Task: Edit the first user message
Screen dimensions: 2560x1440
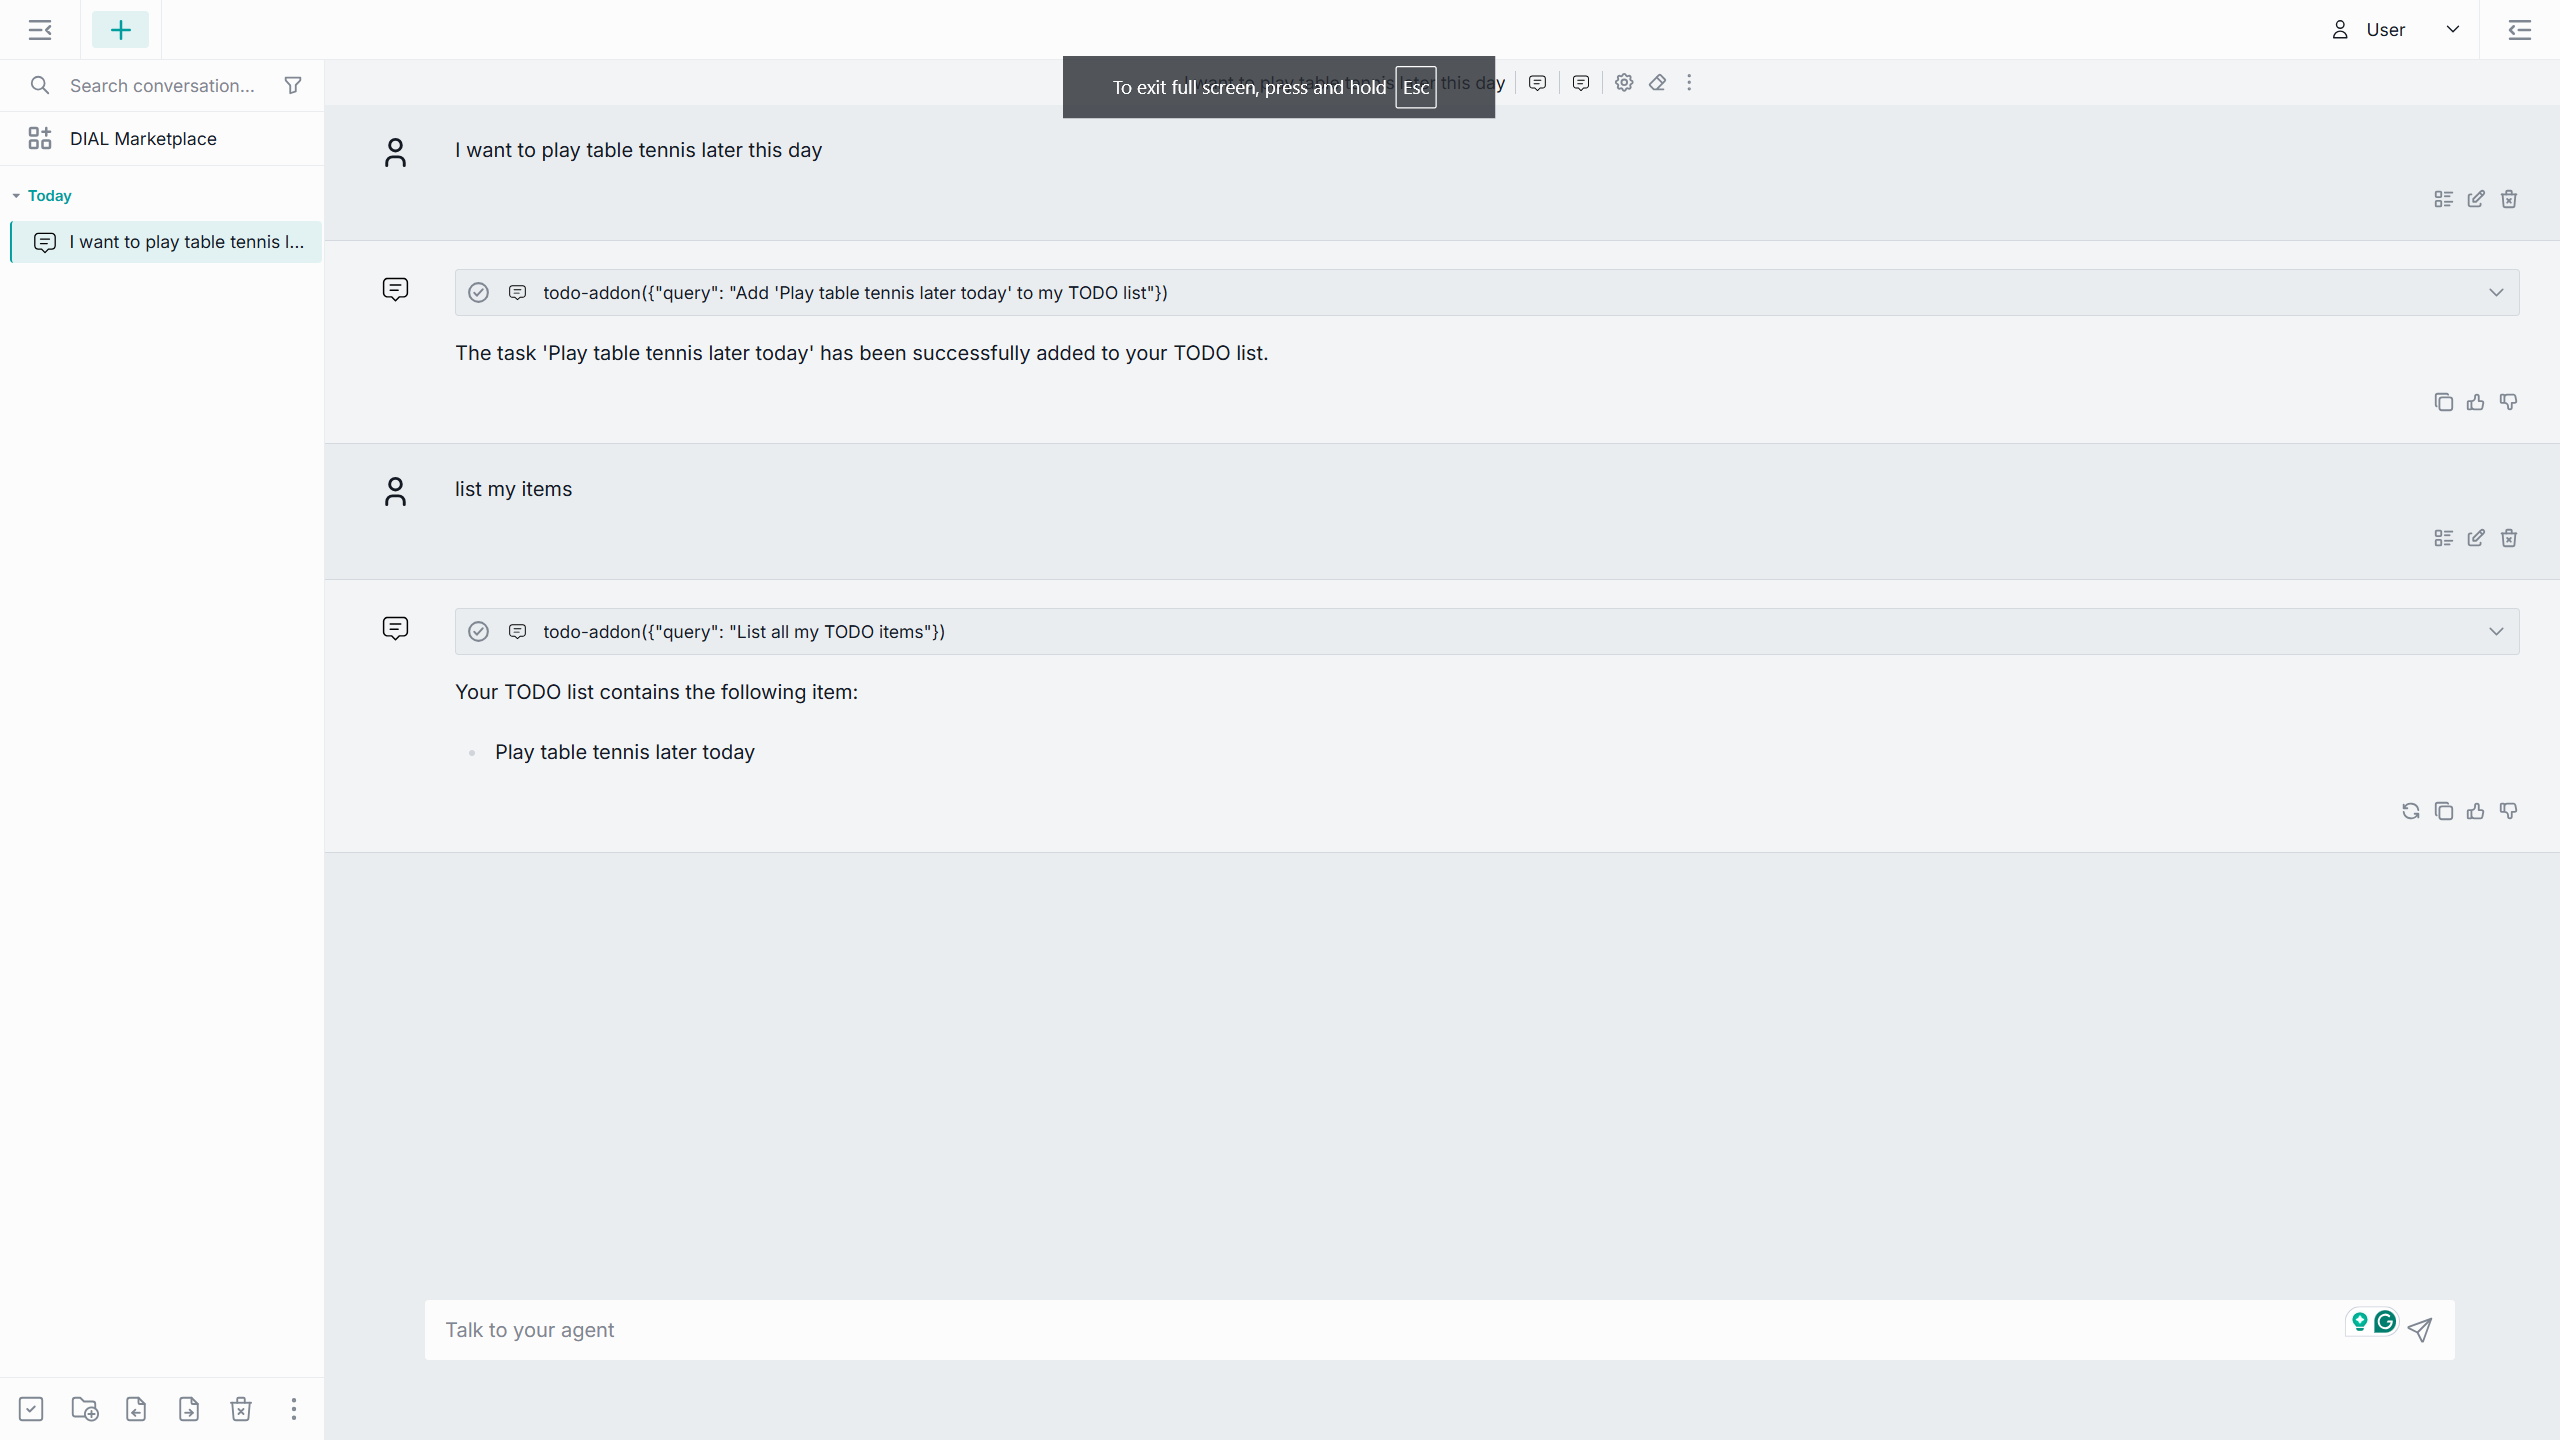Action: pos(2476,199)
